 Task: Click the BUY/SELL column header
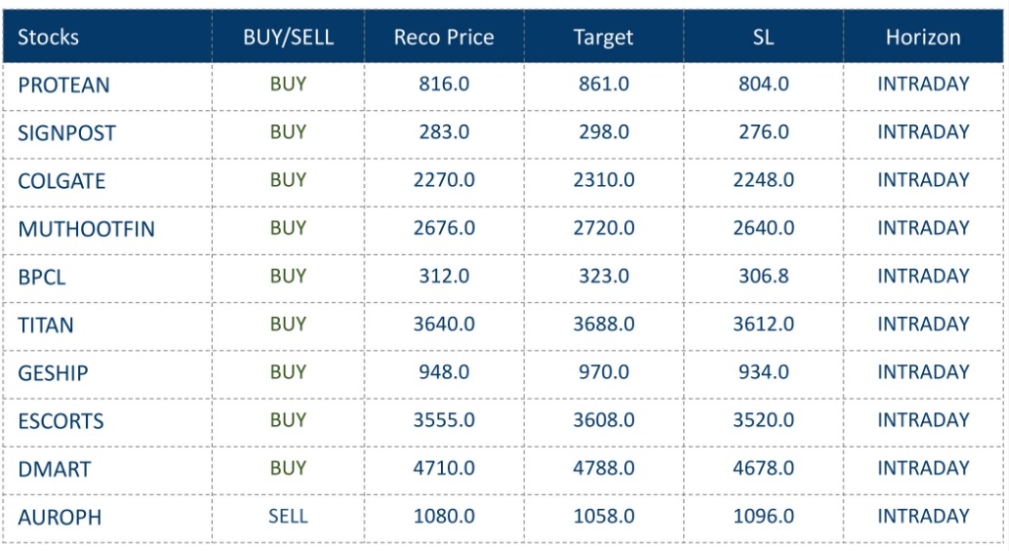[x=288, y=37]
